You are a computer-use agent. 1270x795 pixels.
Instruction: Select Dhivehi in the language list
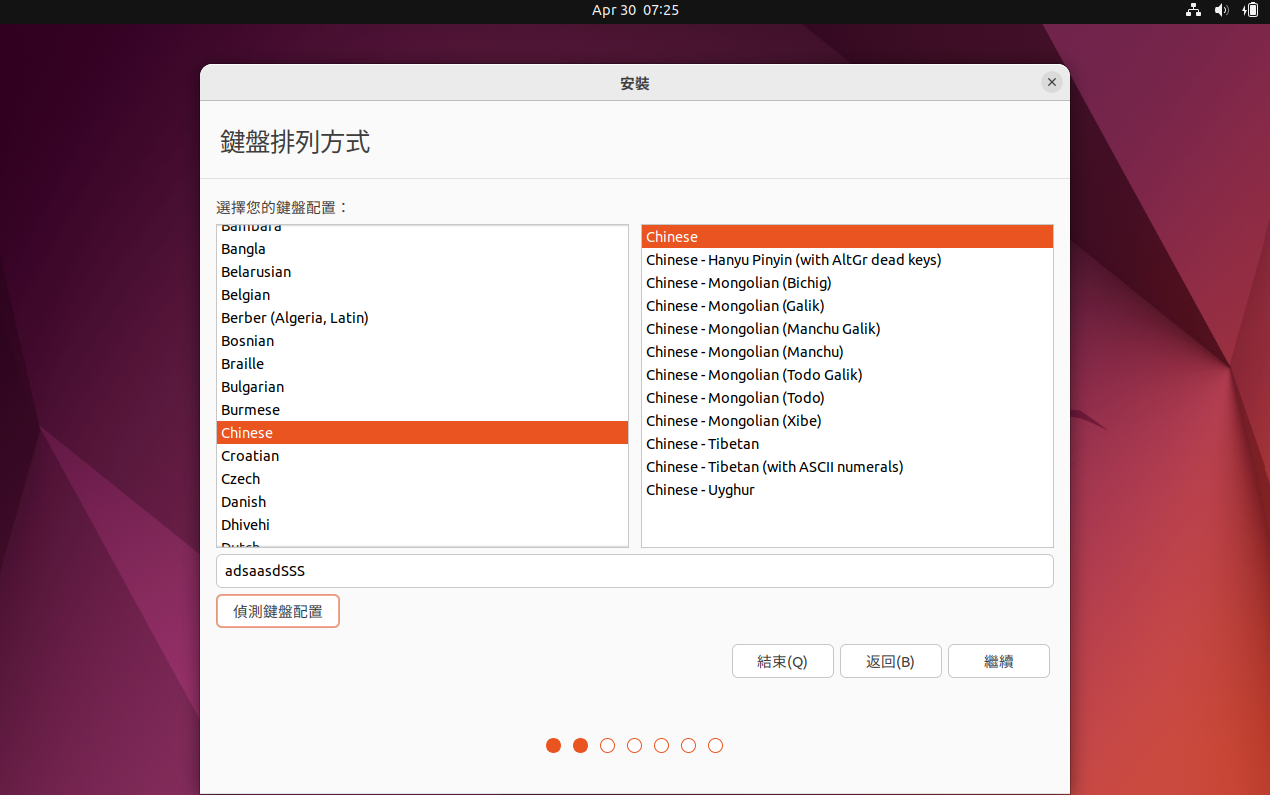point(422,525)
